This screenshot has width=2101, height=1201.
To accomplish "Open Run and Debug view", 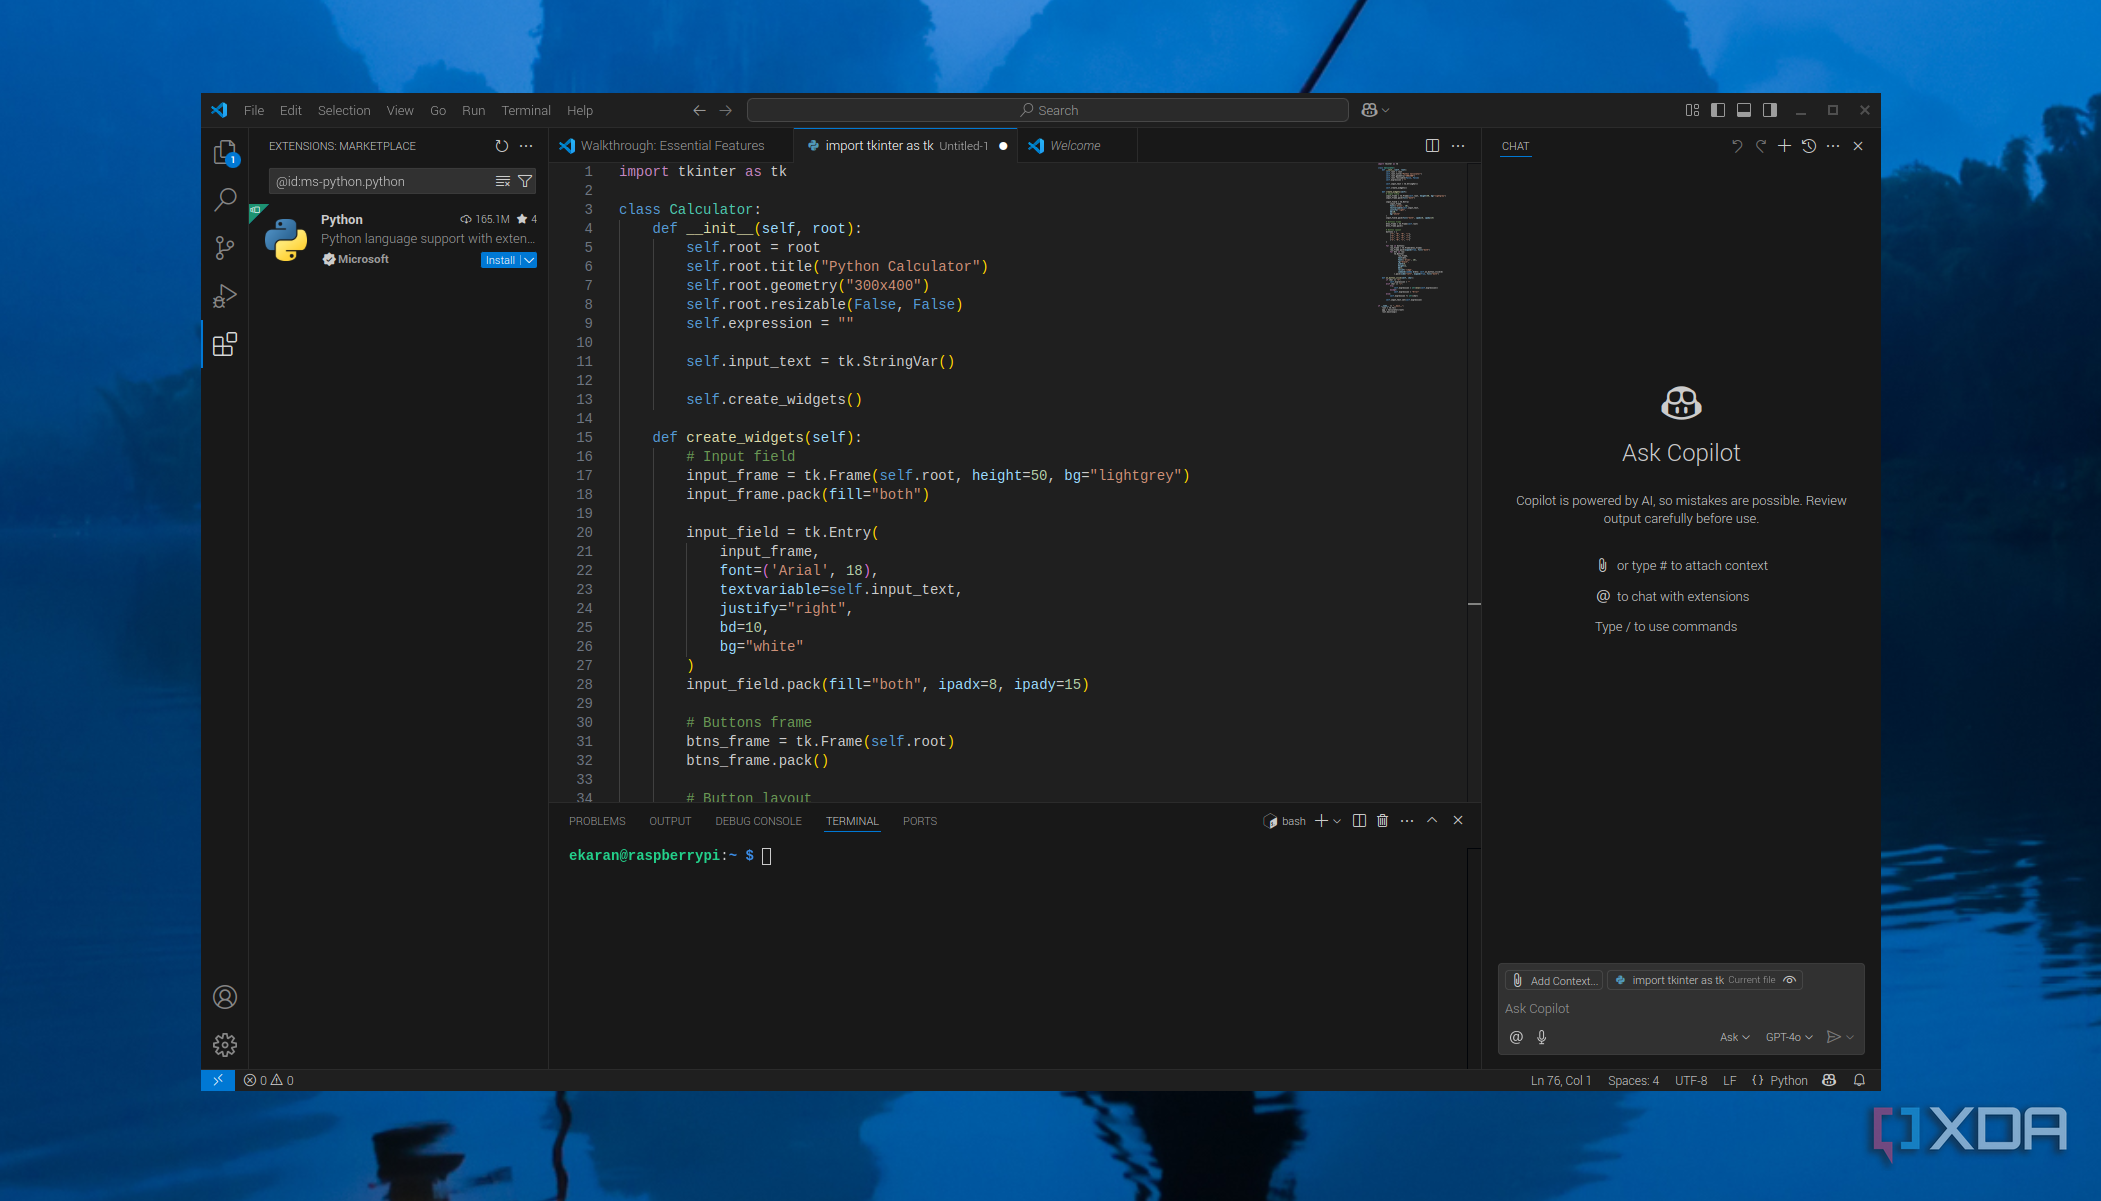I will pos(225,296).
